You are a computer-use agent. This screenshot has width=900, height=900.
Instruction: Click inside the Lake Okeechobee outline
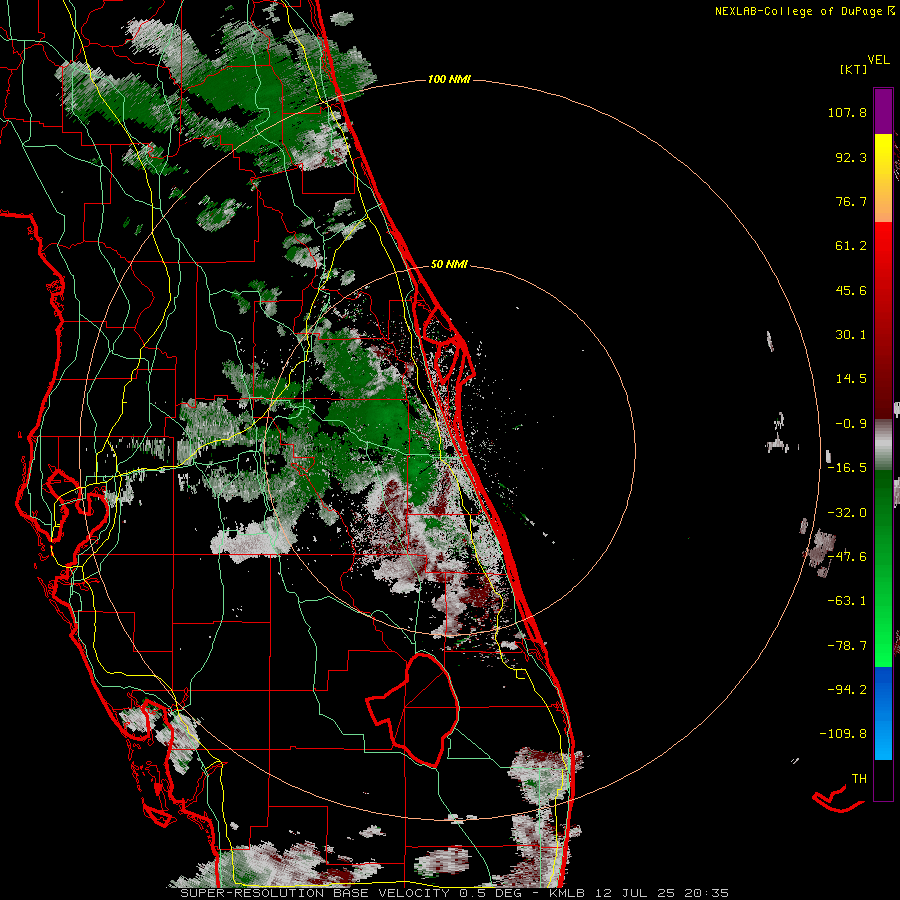tap(425, 709)
